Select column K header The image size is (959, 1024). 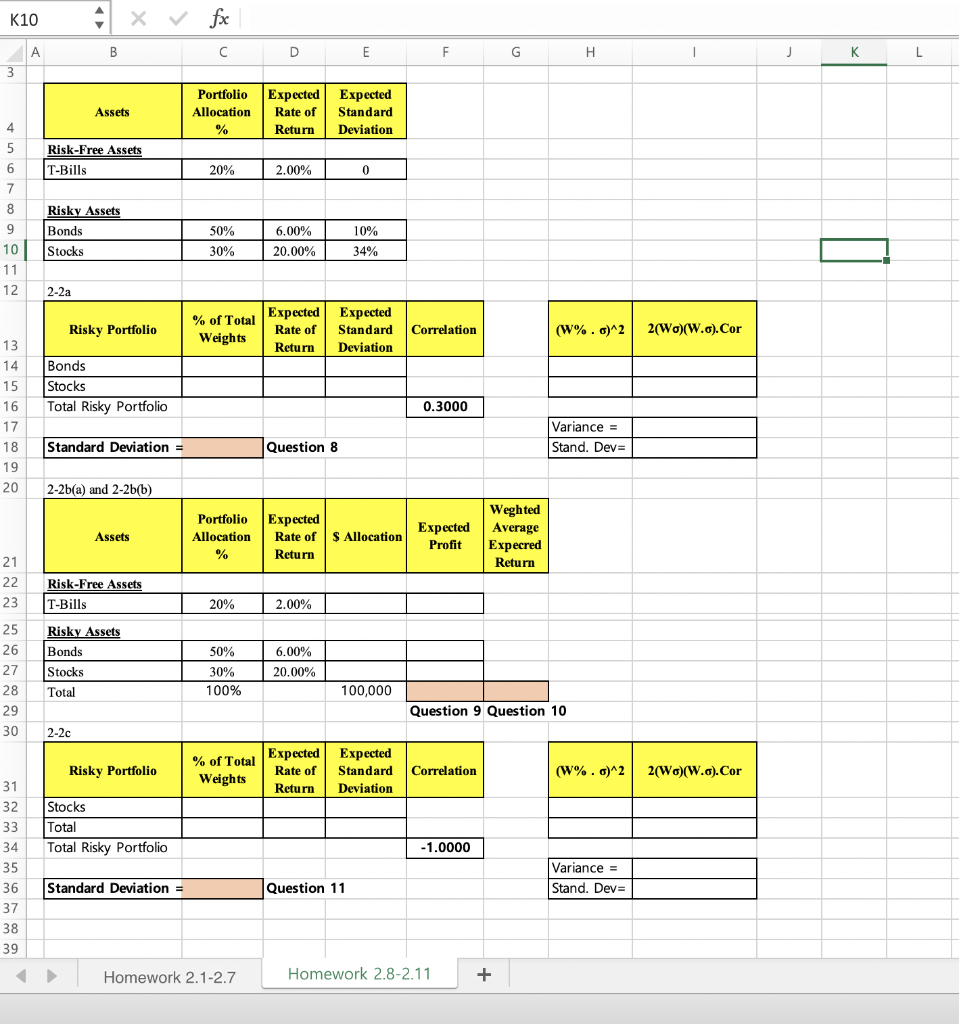click(854, 52)
